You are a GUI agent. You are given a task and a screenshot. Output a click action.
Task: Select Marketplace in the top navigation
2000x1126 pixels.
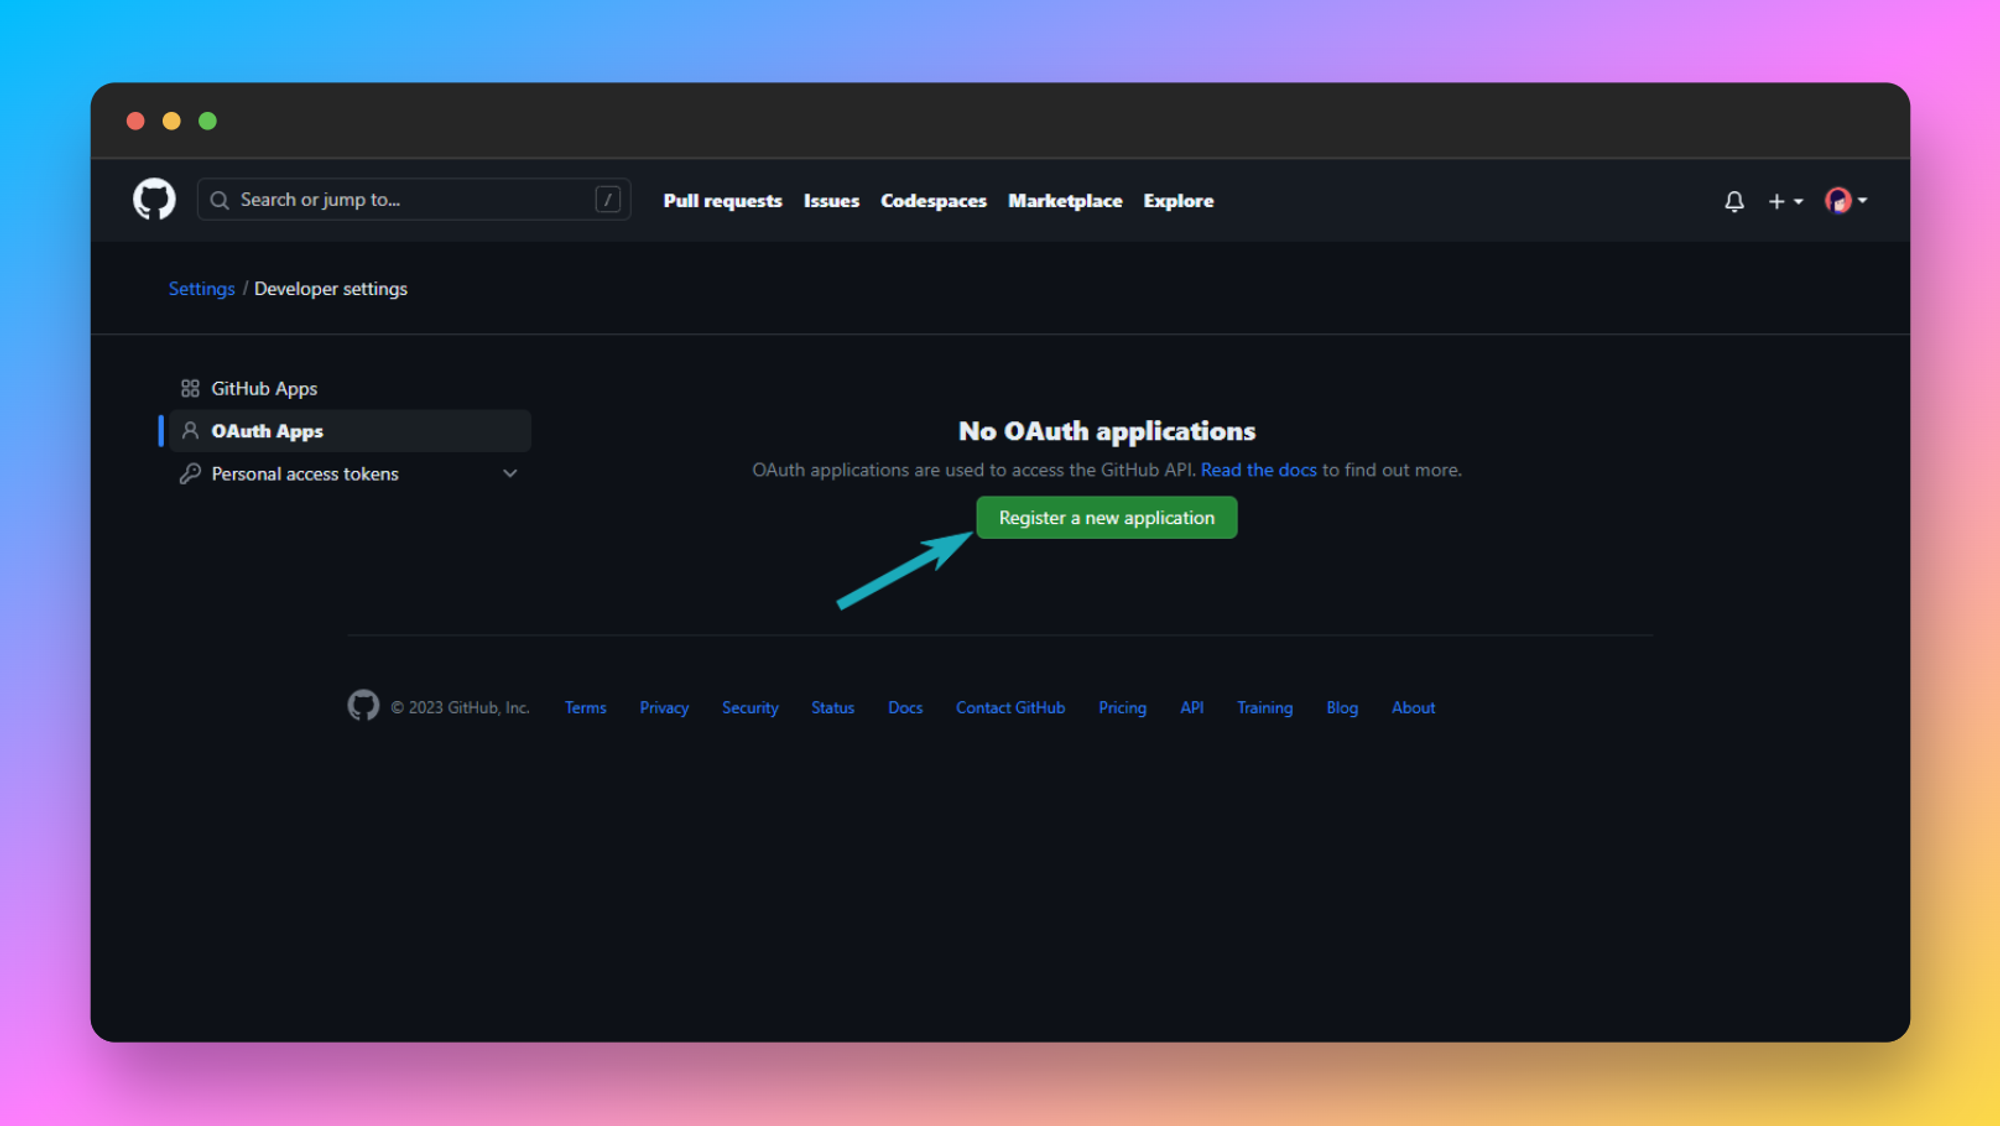pos(1065,200)
